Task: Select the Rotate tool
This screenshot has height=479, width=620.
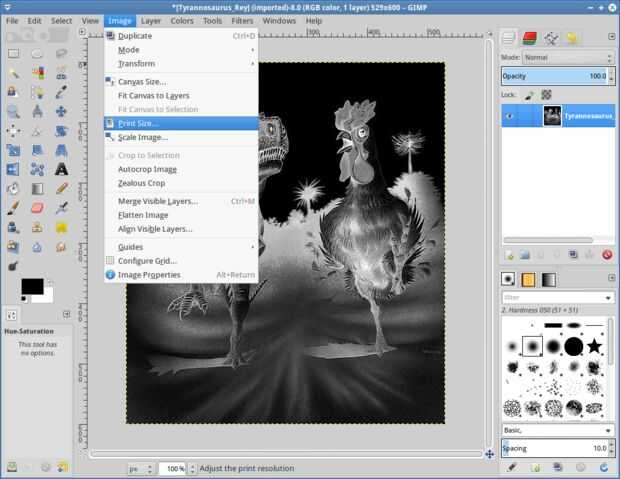Action: click(61, 131)
